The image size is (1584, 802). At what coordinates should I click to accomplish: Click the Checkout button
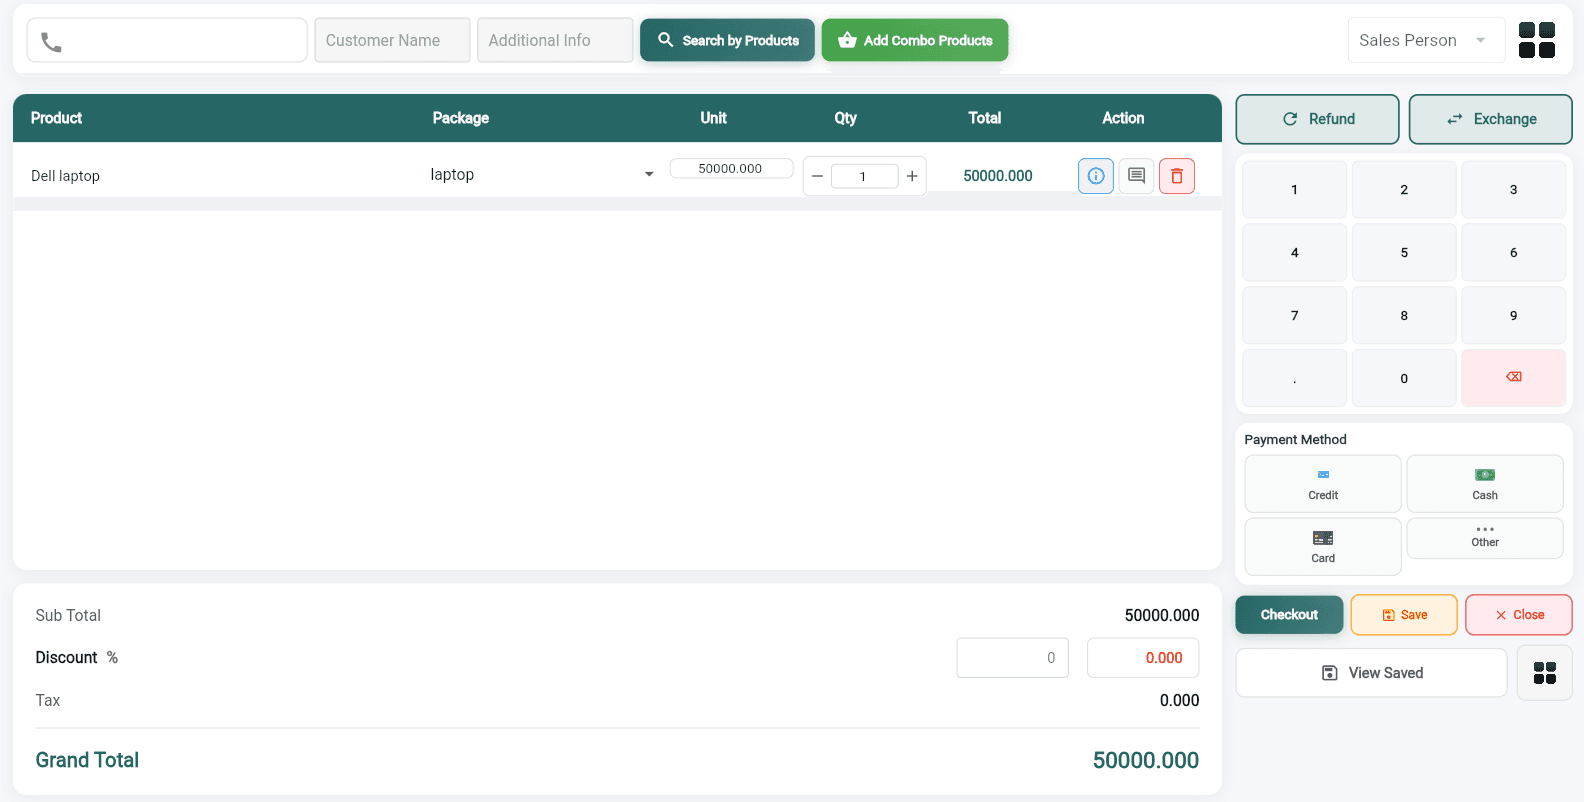tap(1289, 615)
